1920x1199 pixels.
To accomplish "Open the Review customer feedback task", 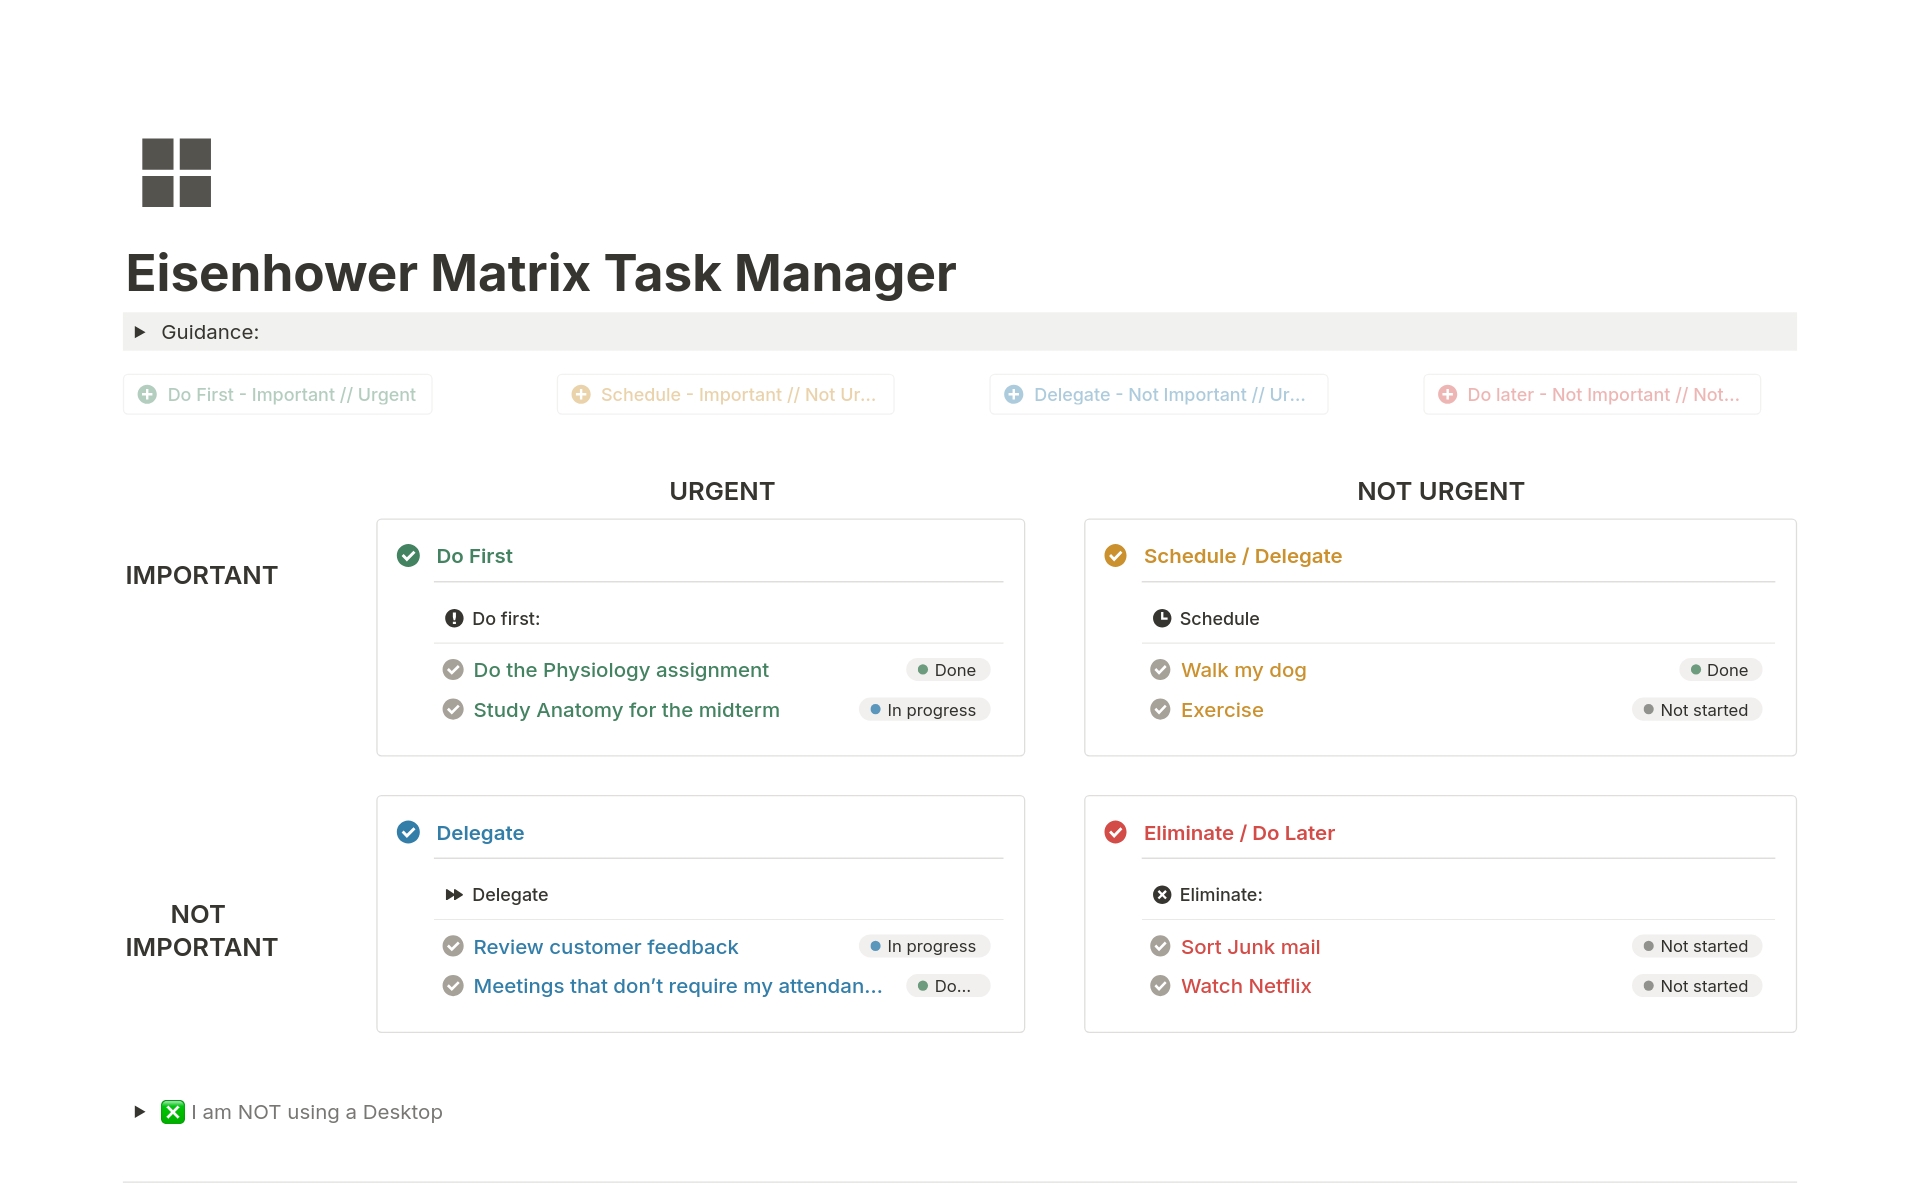I will tap(605, 947).
